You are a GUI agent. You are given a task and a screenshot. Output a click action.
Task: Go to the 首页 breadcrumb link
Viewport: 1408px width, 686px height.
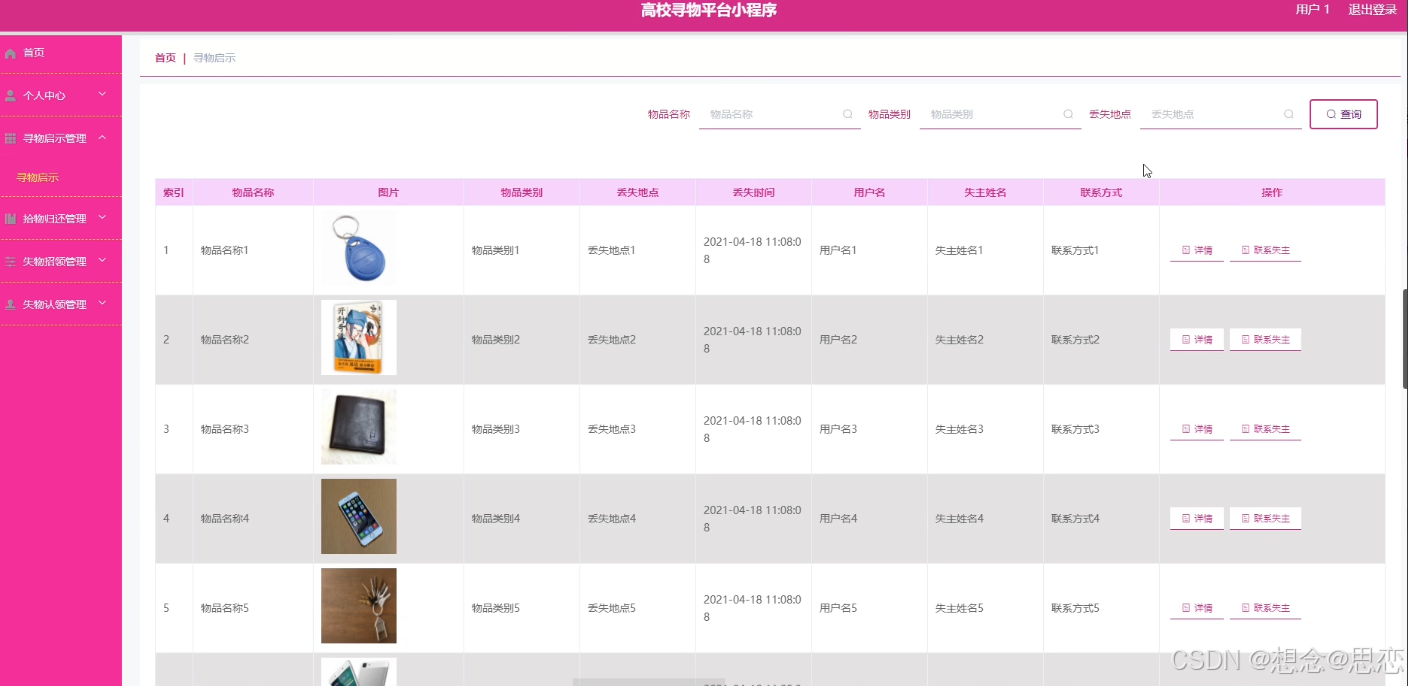(165, 58)
